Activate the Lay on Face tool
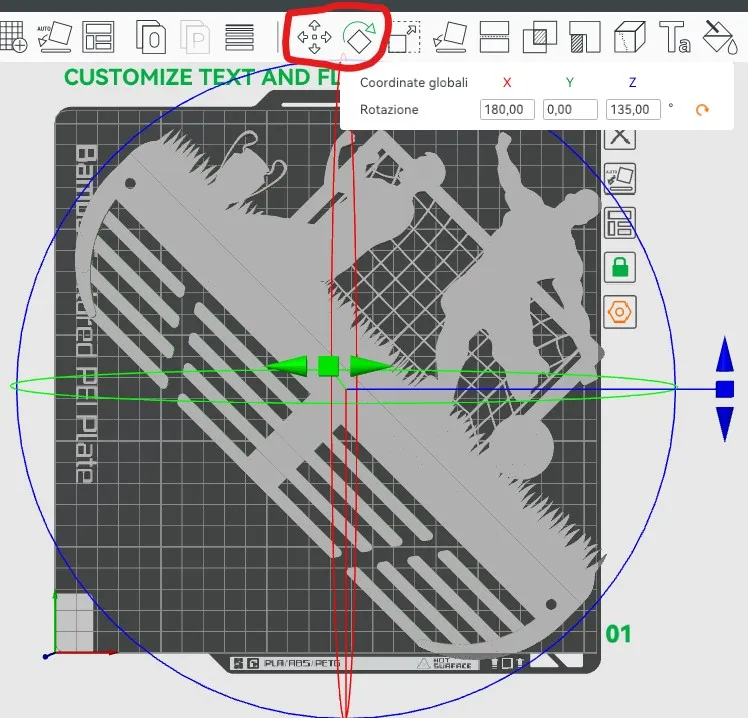The height and width of the screenshot is (718, 748). [449, 37]
